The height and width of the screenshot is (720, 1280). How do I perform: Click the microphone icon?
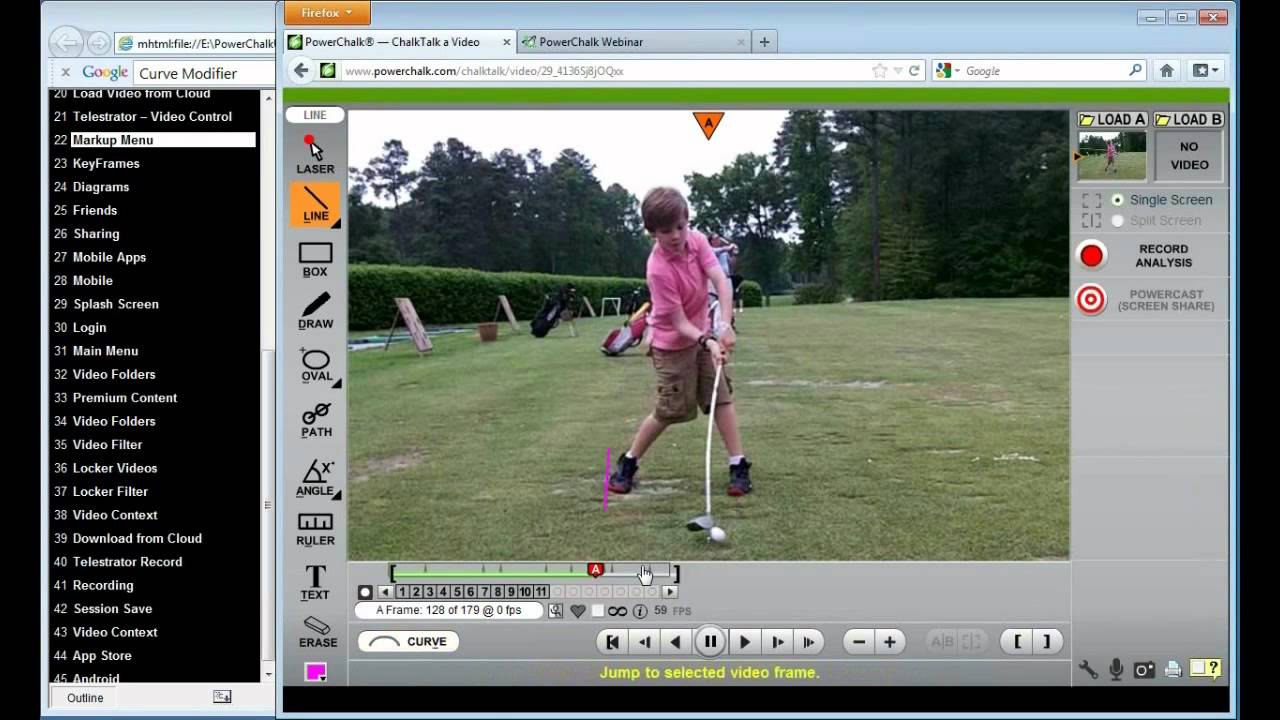[1116, 669]
